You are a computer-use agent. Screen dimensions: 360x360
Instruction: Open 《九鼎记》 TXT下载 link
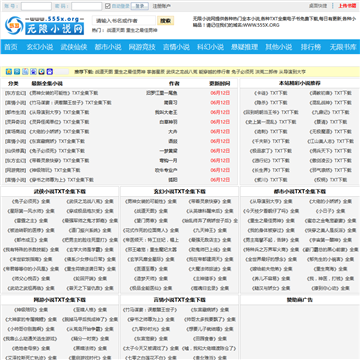[330, 112]
